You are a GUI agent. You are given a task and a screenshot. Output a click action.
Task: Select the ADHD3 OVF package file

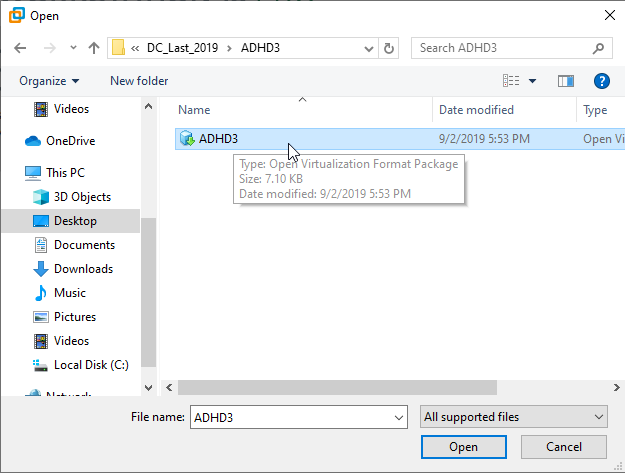[x=218, y=139]
